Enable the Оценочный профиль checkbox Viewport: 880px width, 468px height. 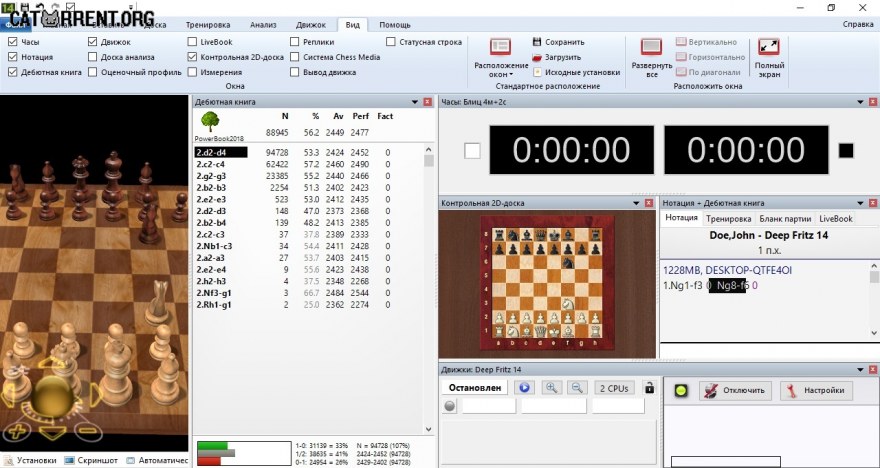pyautogui.click(x=93, y=72)
